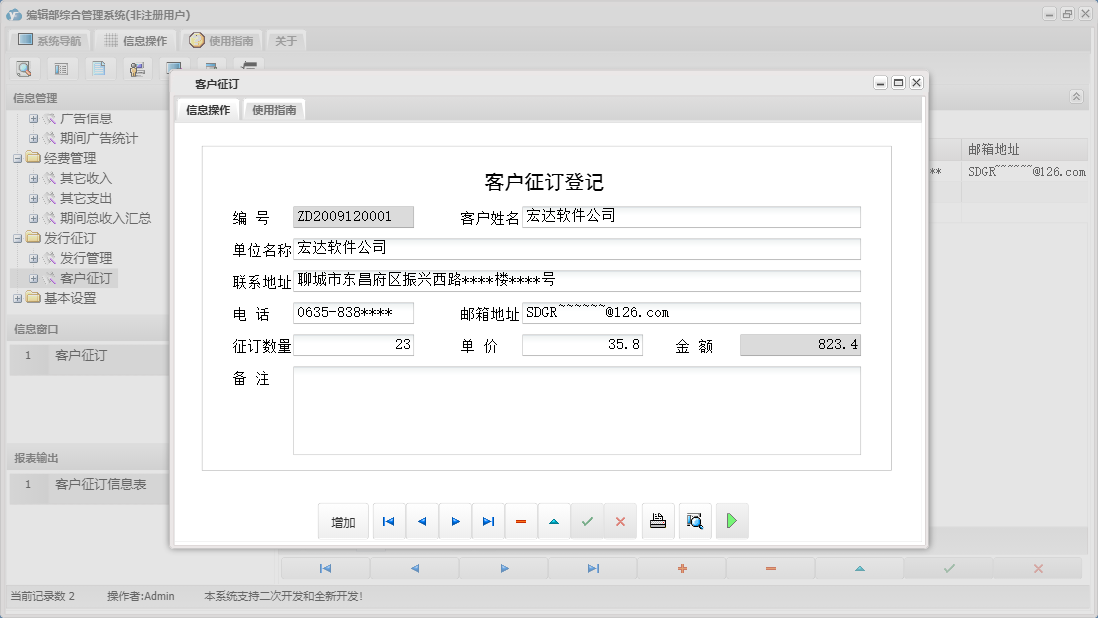
Task: Click the blue edit triangle icon
Action: tap(554, 520)
